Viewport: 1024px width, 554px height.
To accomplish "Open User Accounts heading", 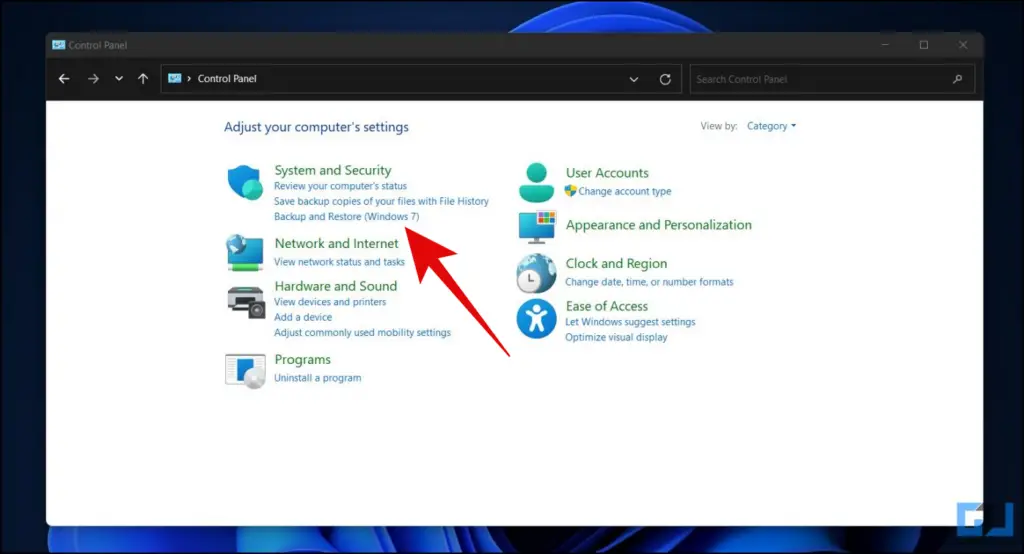I will [607, 172].
